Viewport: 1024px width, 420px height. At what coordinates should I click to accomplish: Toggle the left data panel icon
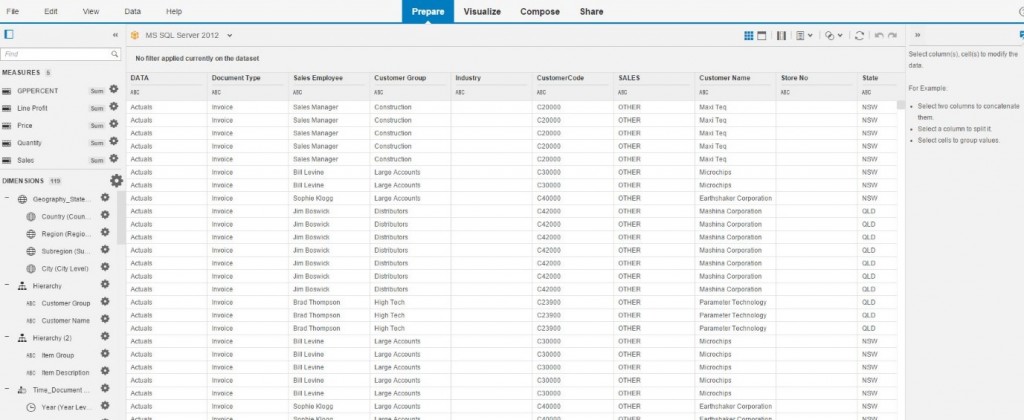[8, 35]
